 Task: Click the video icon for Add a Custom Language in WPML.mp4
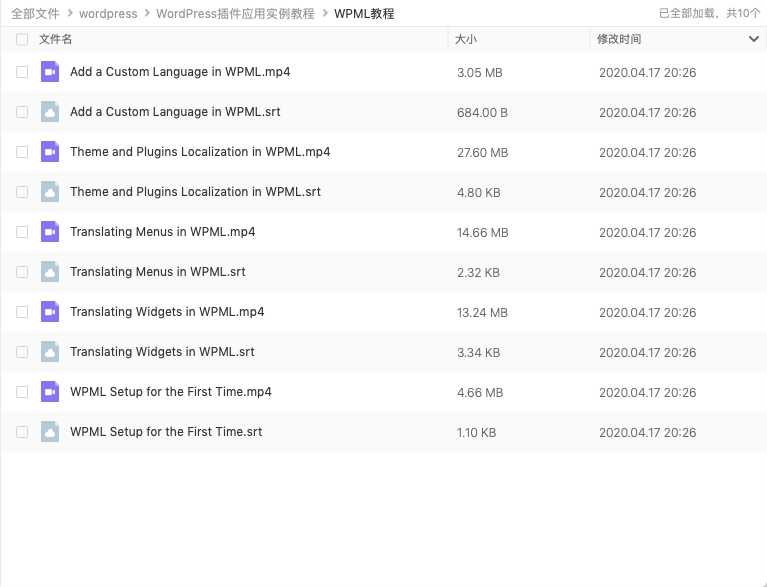coord(50,72)
